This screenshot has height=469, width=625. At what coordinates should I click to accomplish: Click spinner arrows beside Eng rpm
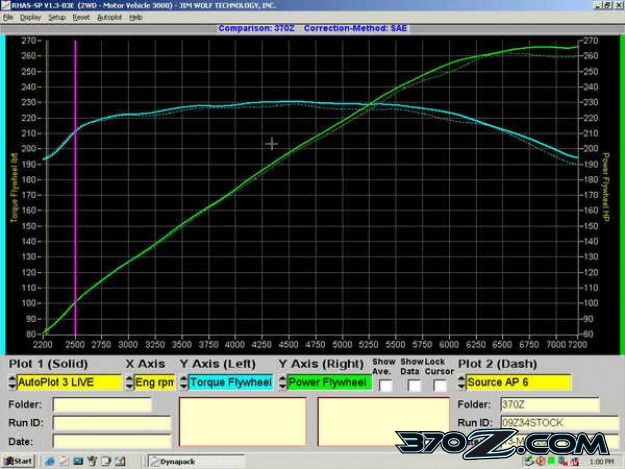(x=129, y=383)
